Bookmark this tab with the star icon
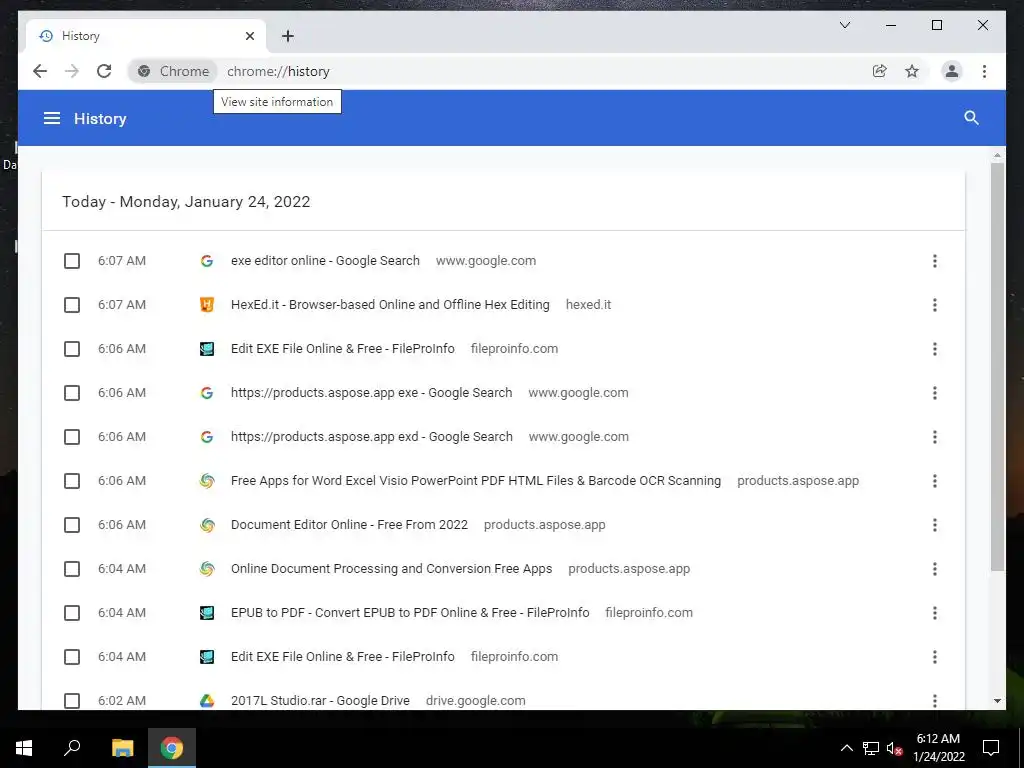 coord(912,71)
